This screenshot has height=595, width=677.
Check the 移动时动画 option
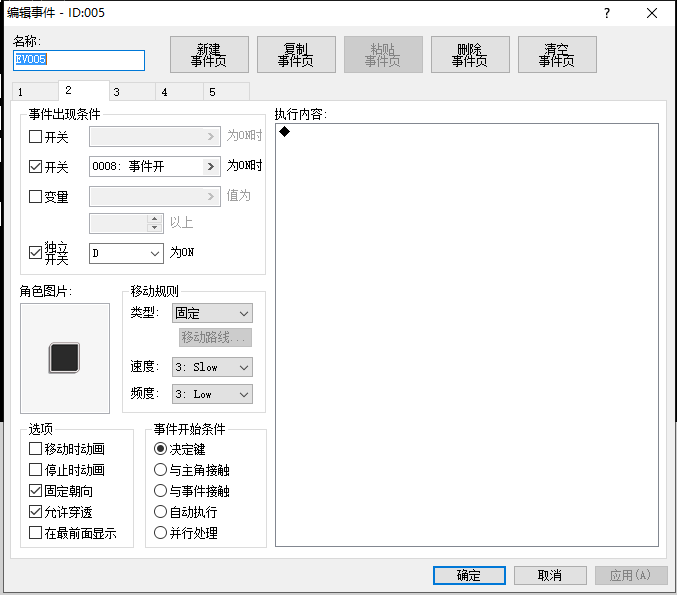(x=35, y=449)
